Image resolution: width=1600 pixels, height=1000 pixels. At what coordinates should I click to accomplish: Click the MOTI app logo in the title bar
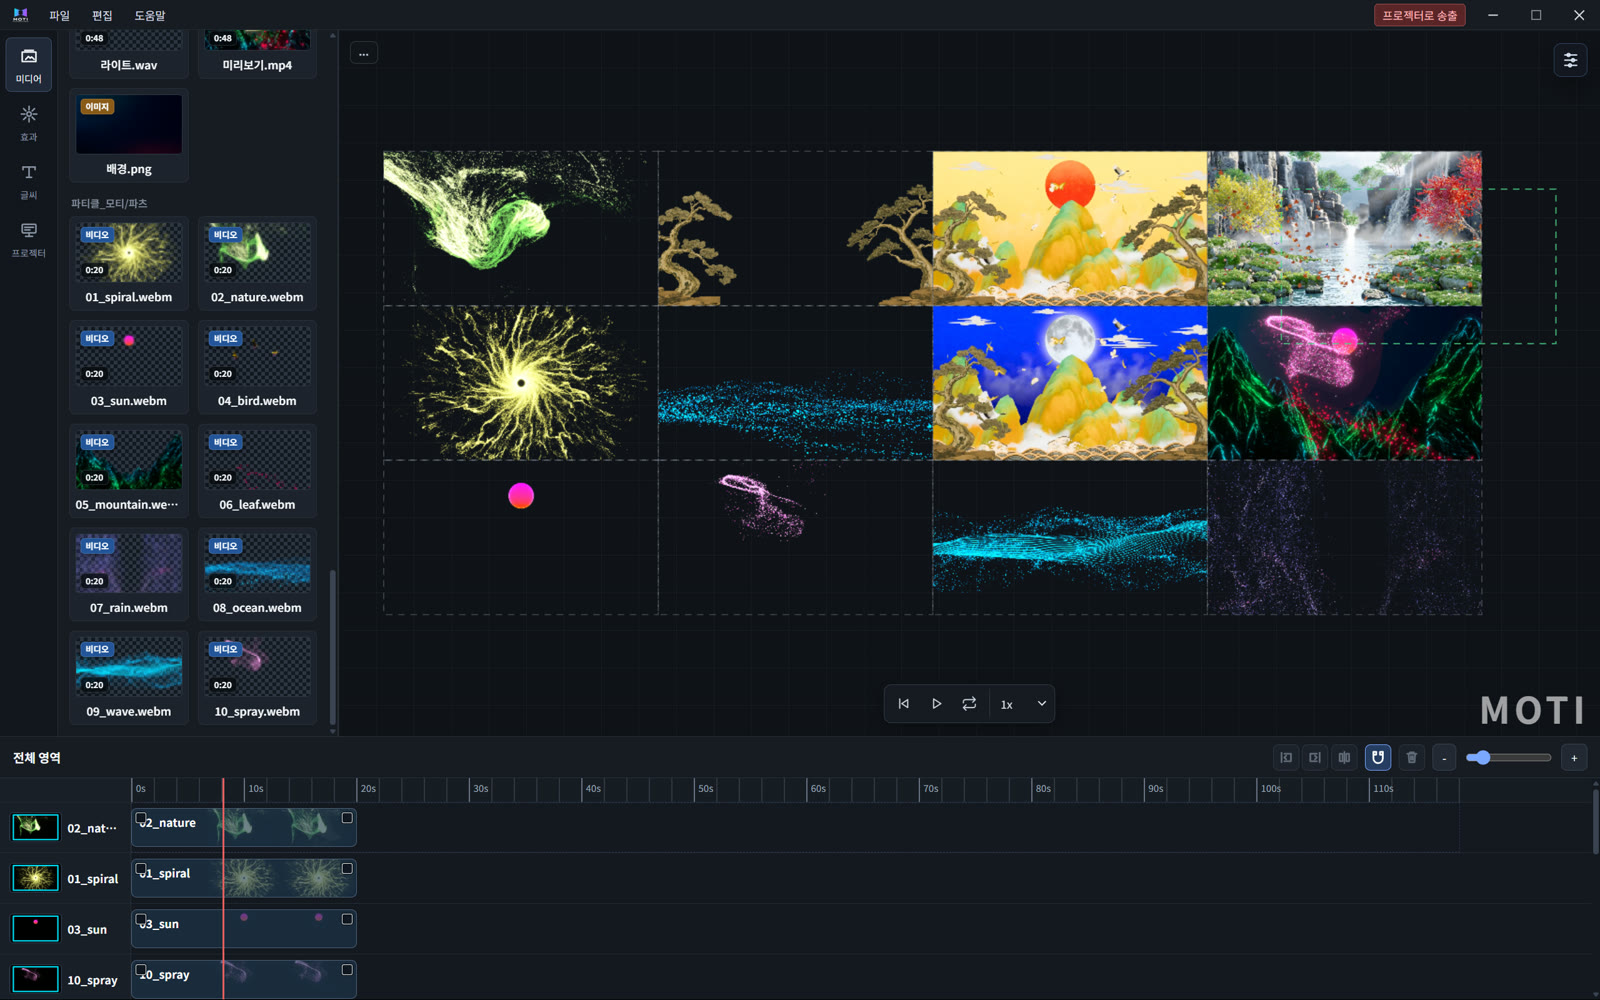(20, 15)
